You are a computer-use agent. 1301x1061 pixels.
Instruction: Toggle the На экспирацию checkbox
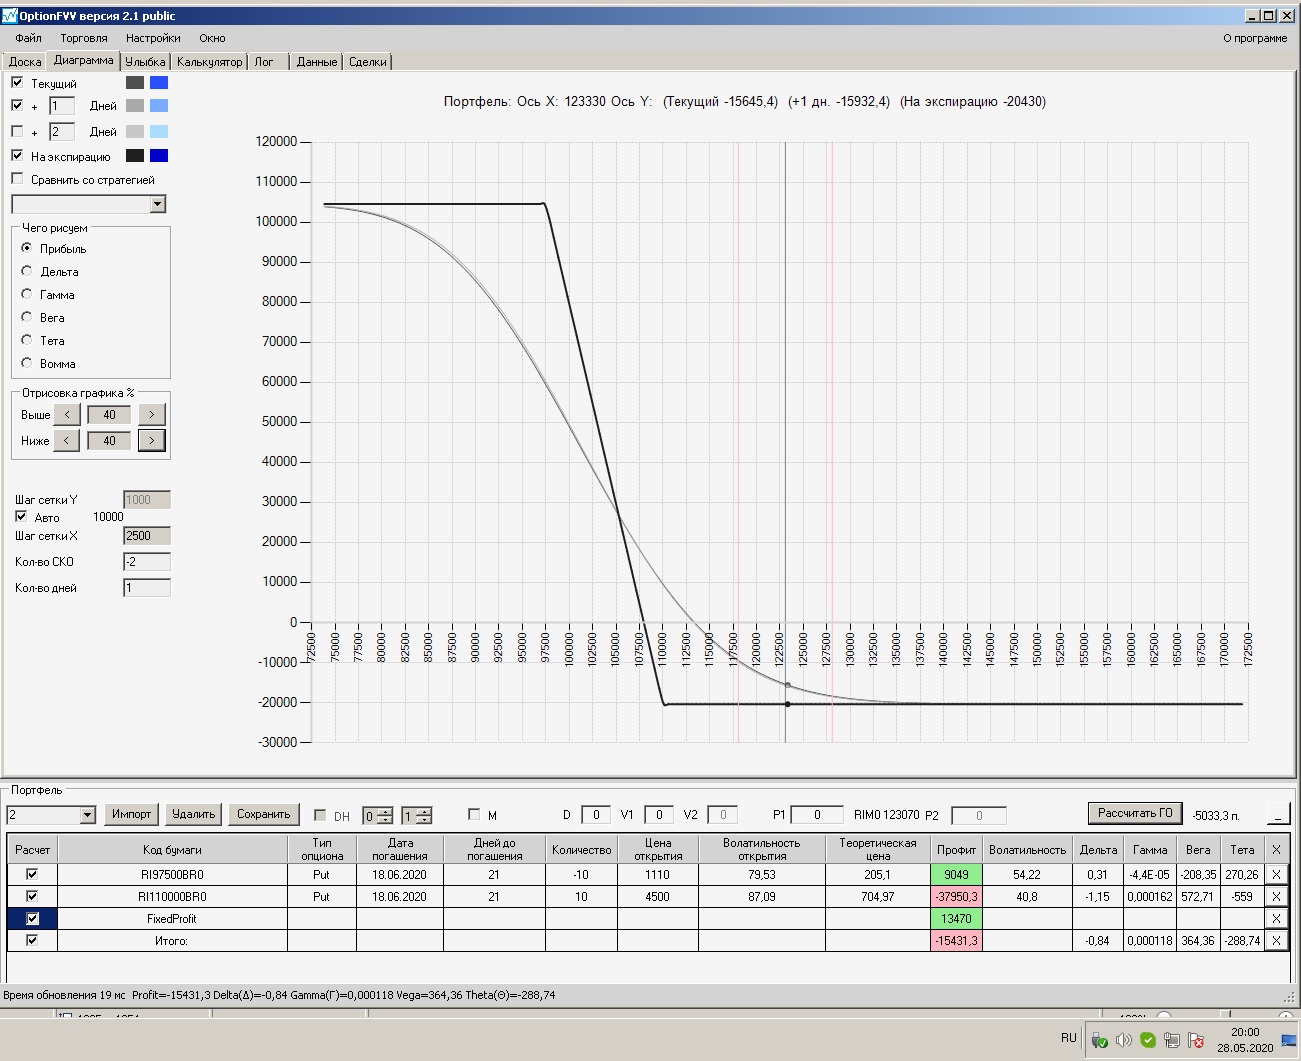coord(17,155)
